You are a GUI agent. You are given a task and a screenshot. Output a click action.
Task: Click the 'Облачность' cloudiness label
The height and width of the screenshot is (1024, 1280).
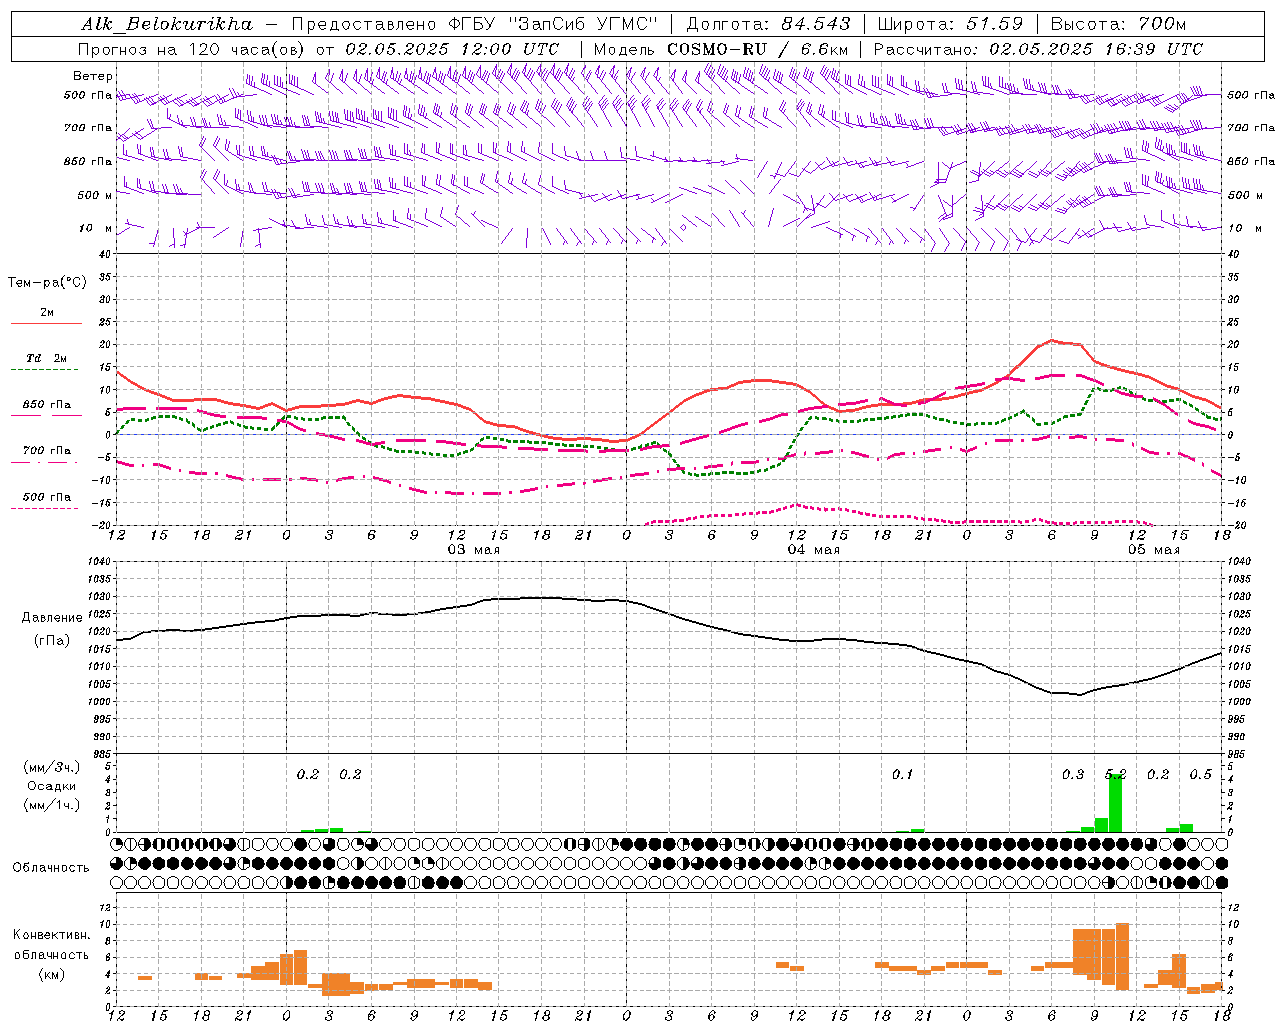pyautogui.click(x=51, y=867)
